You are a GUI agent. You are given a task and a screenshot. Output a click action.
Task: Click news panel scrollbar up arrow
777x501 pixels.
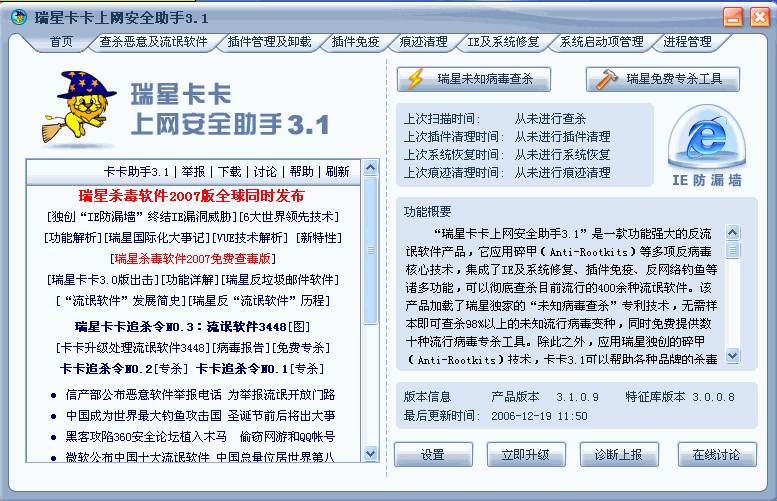370,167
